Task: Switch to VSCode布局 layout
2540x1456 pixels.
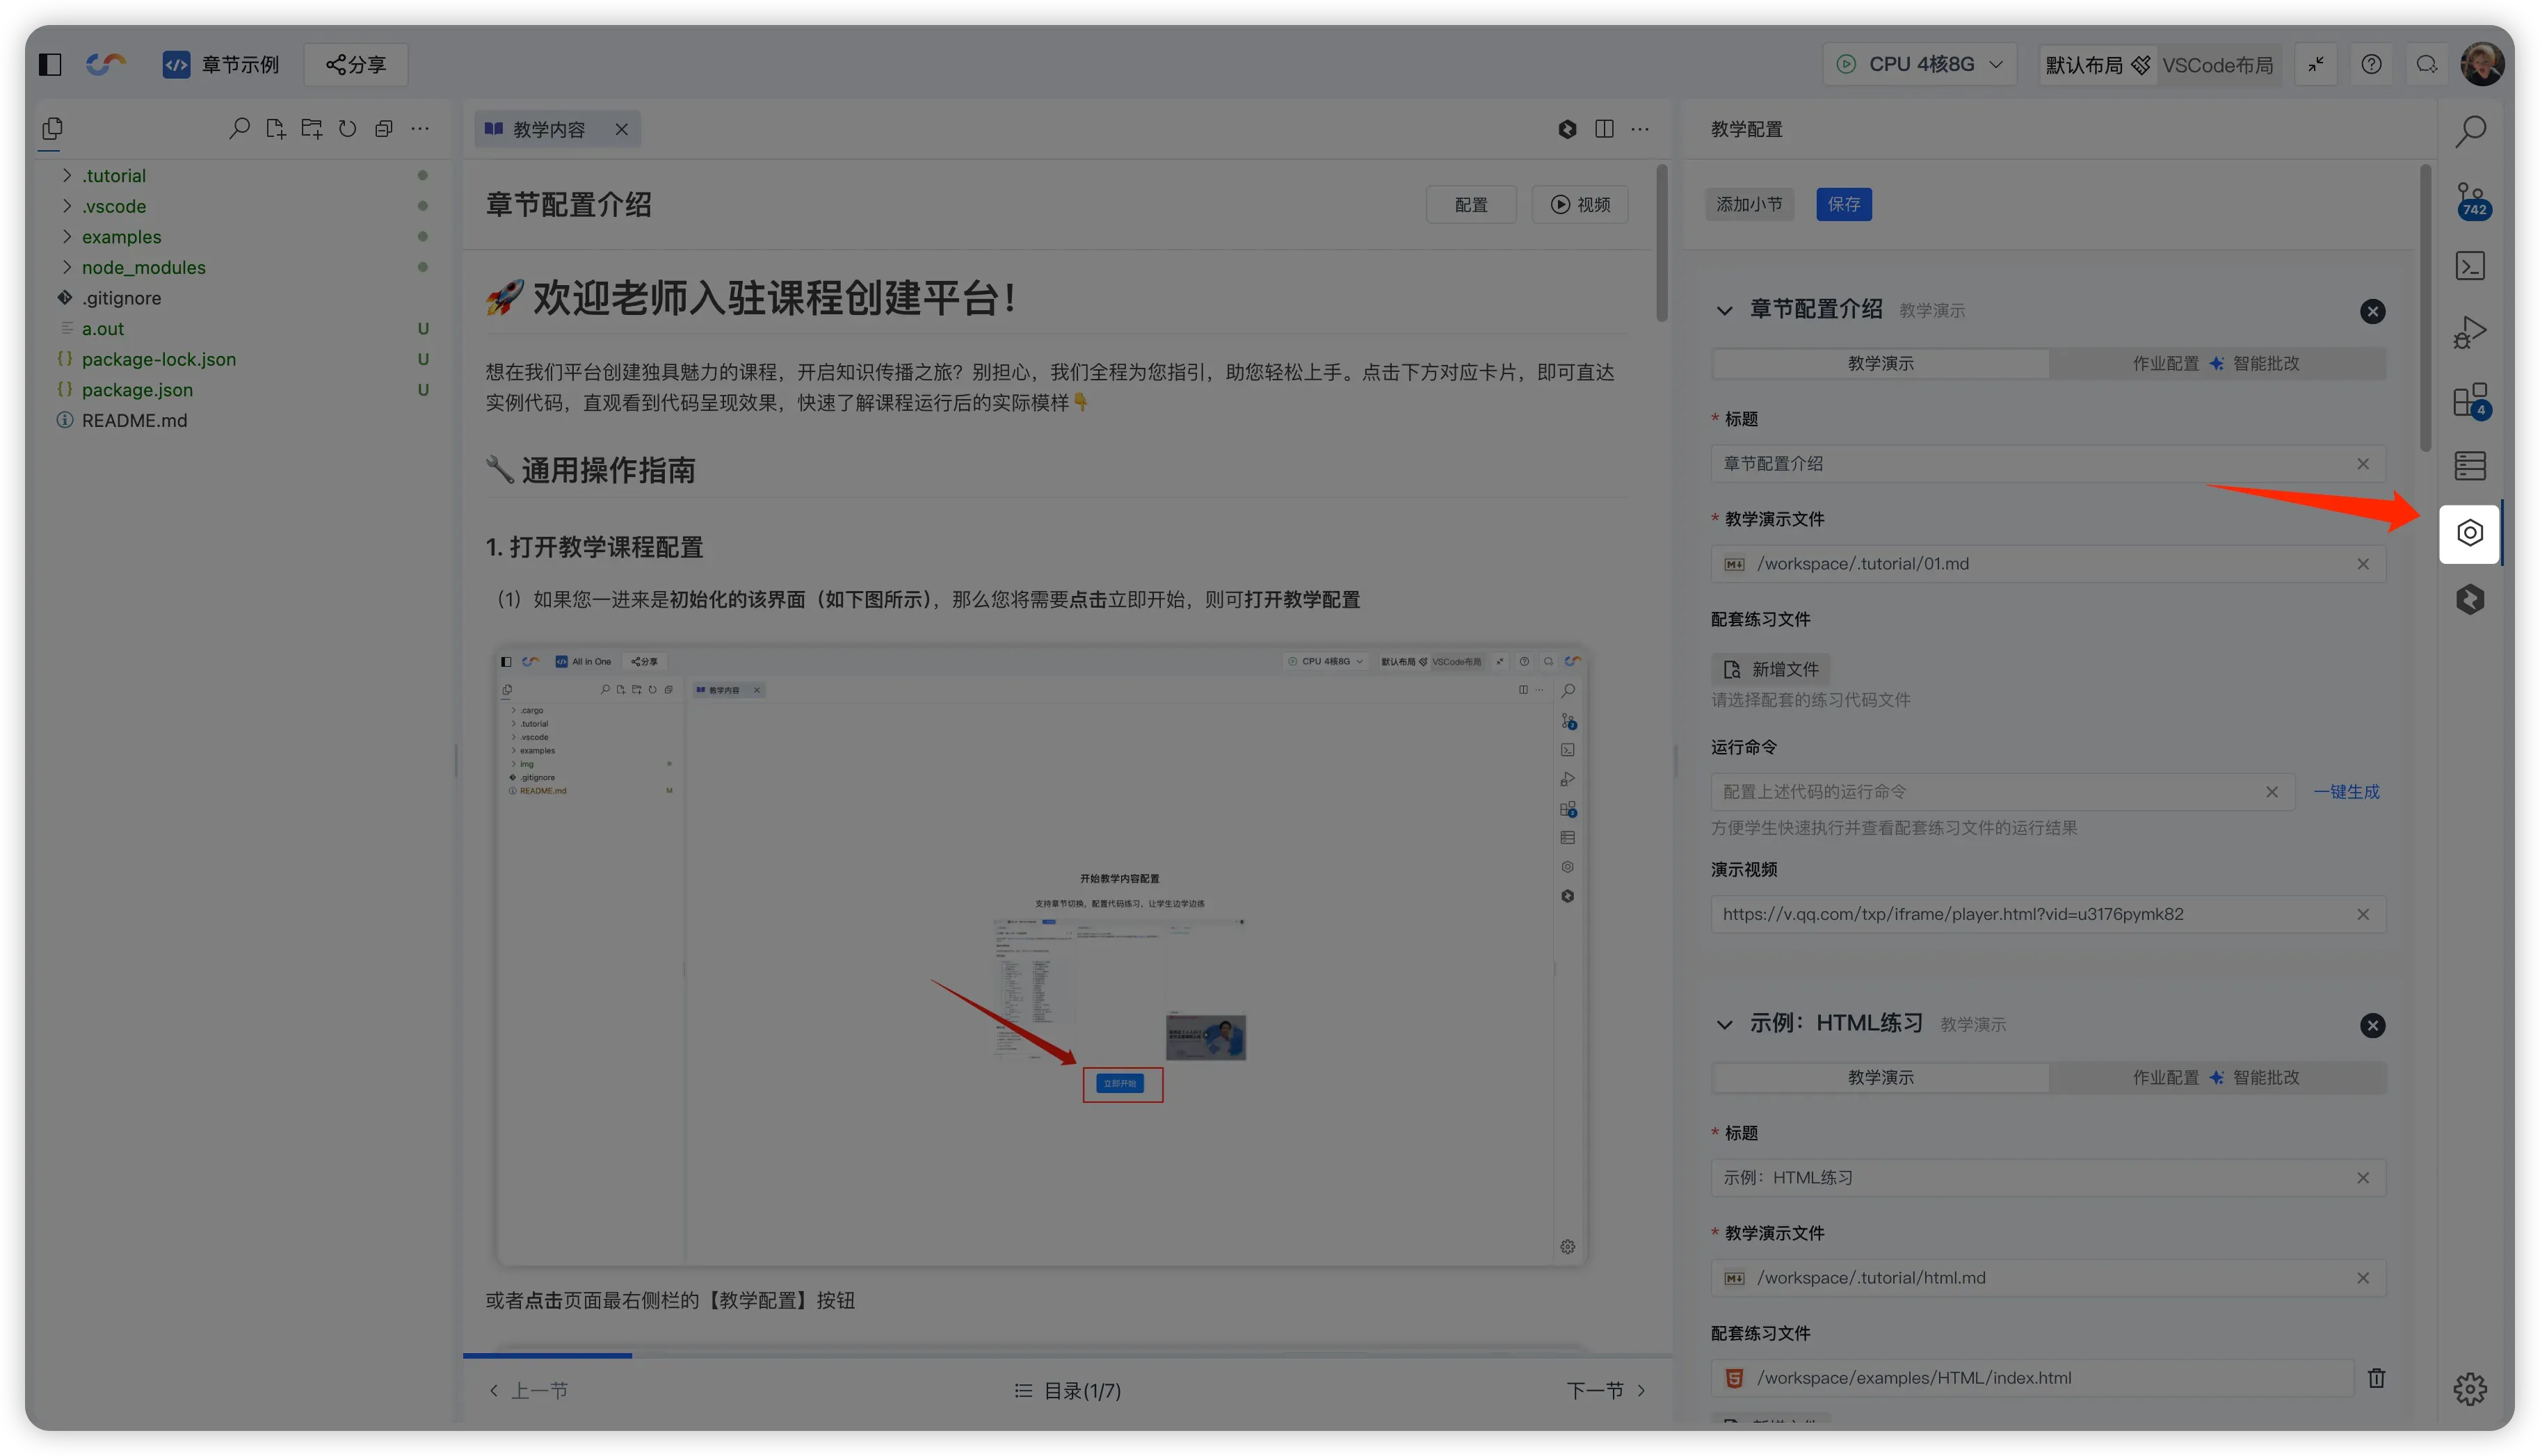Action: pyautogui.click(x=2217, y=65)
